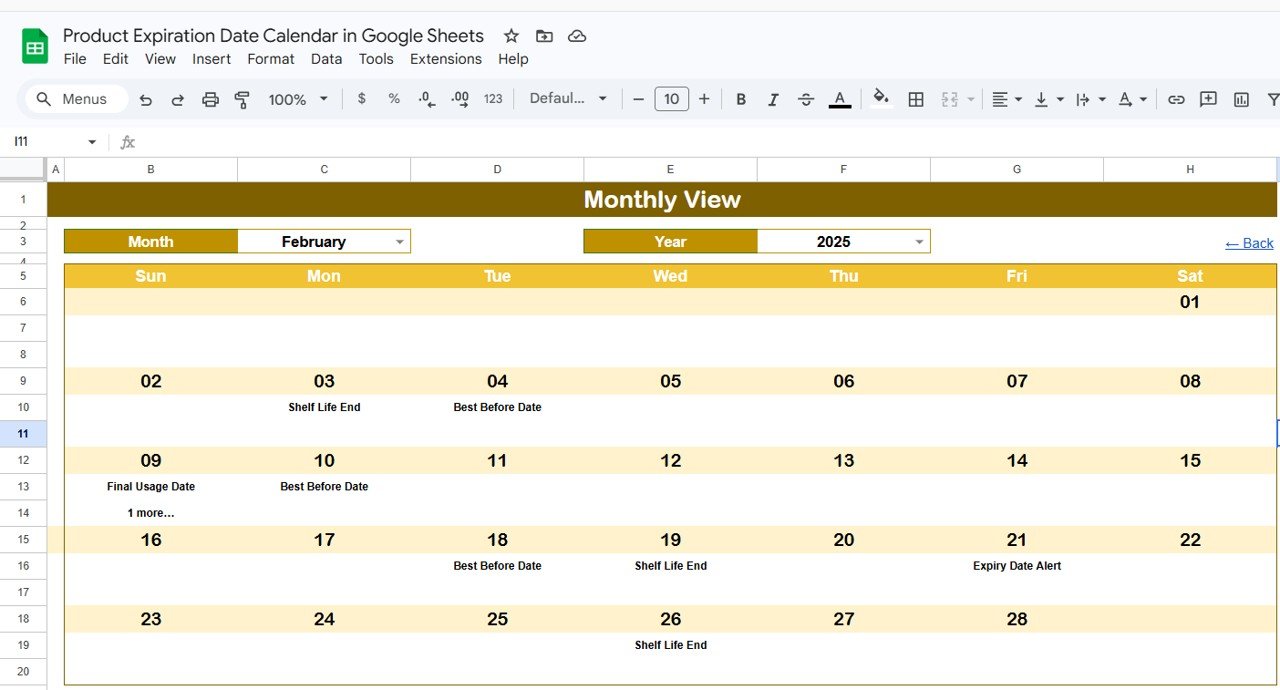
Task: Select the row 11 header
Action: point(23,434)
